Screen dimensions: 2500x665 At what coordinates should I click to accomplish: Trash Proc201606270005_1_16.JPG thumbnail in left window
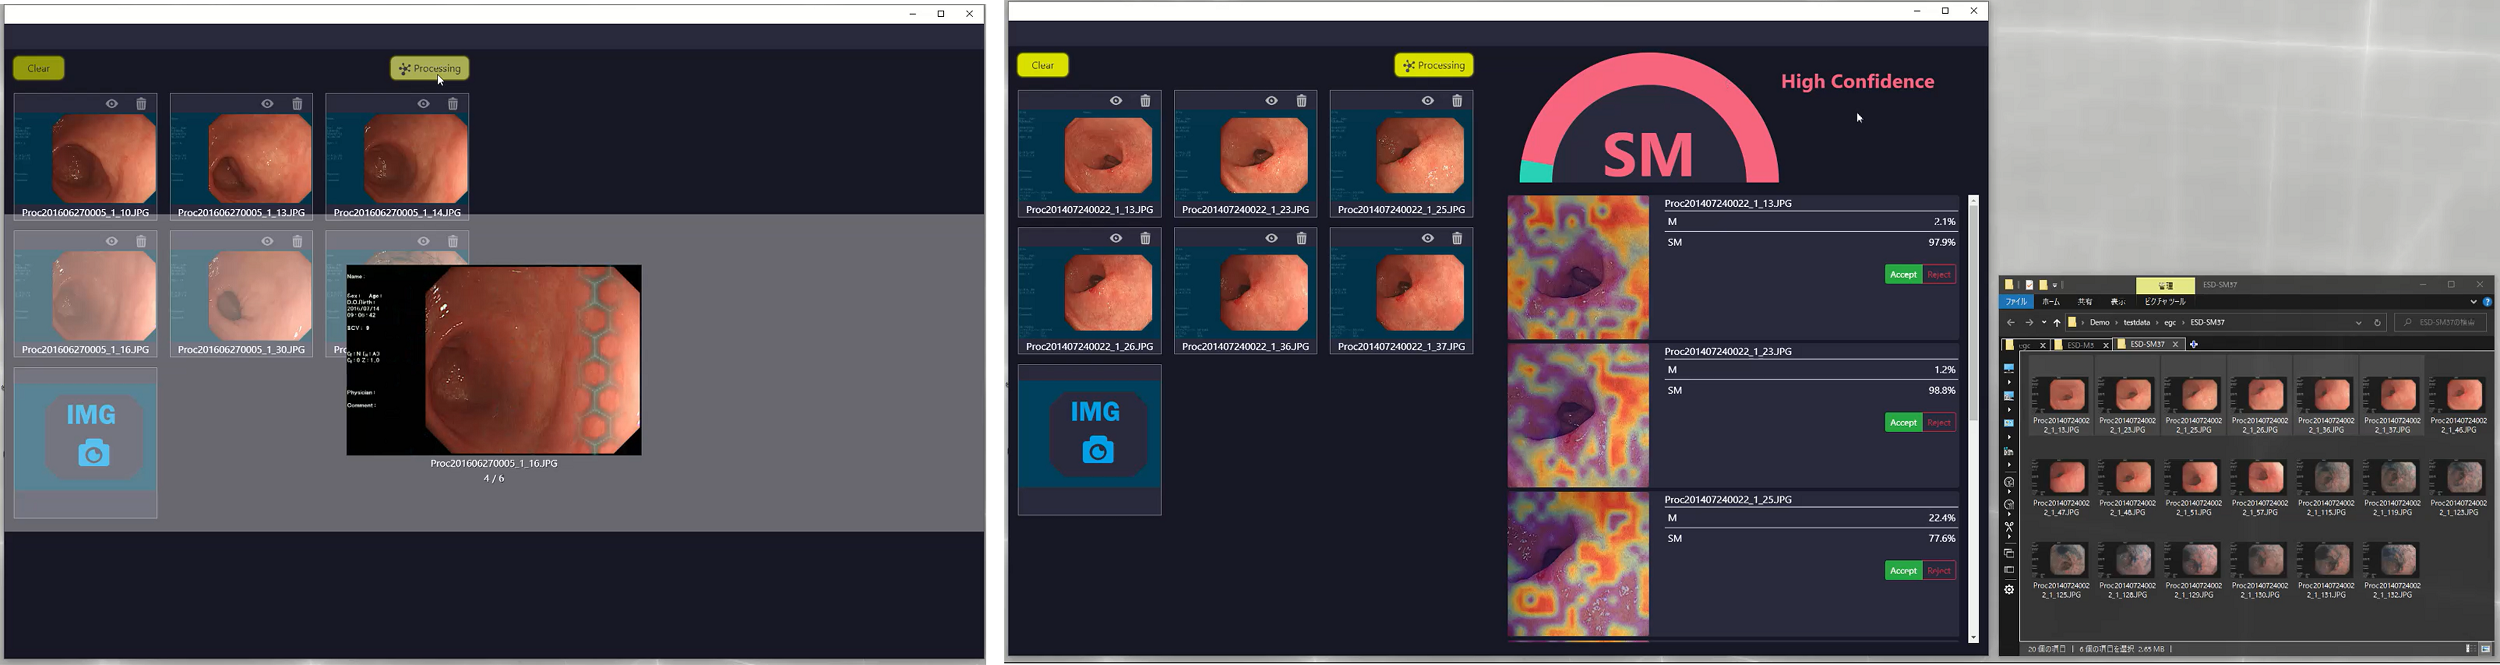[x=141, y=241]
